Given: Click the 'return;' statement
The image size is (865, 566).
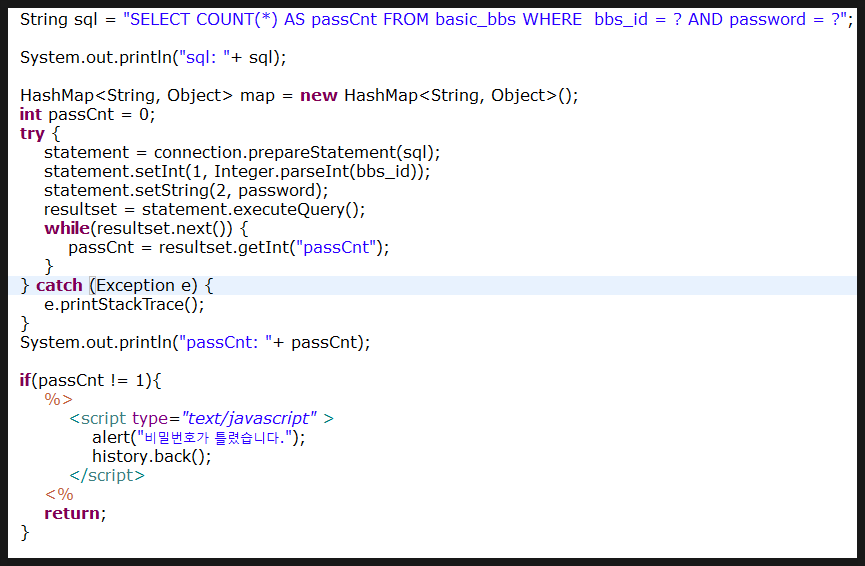Looking at the screenshot, I should 75,514.
